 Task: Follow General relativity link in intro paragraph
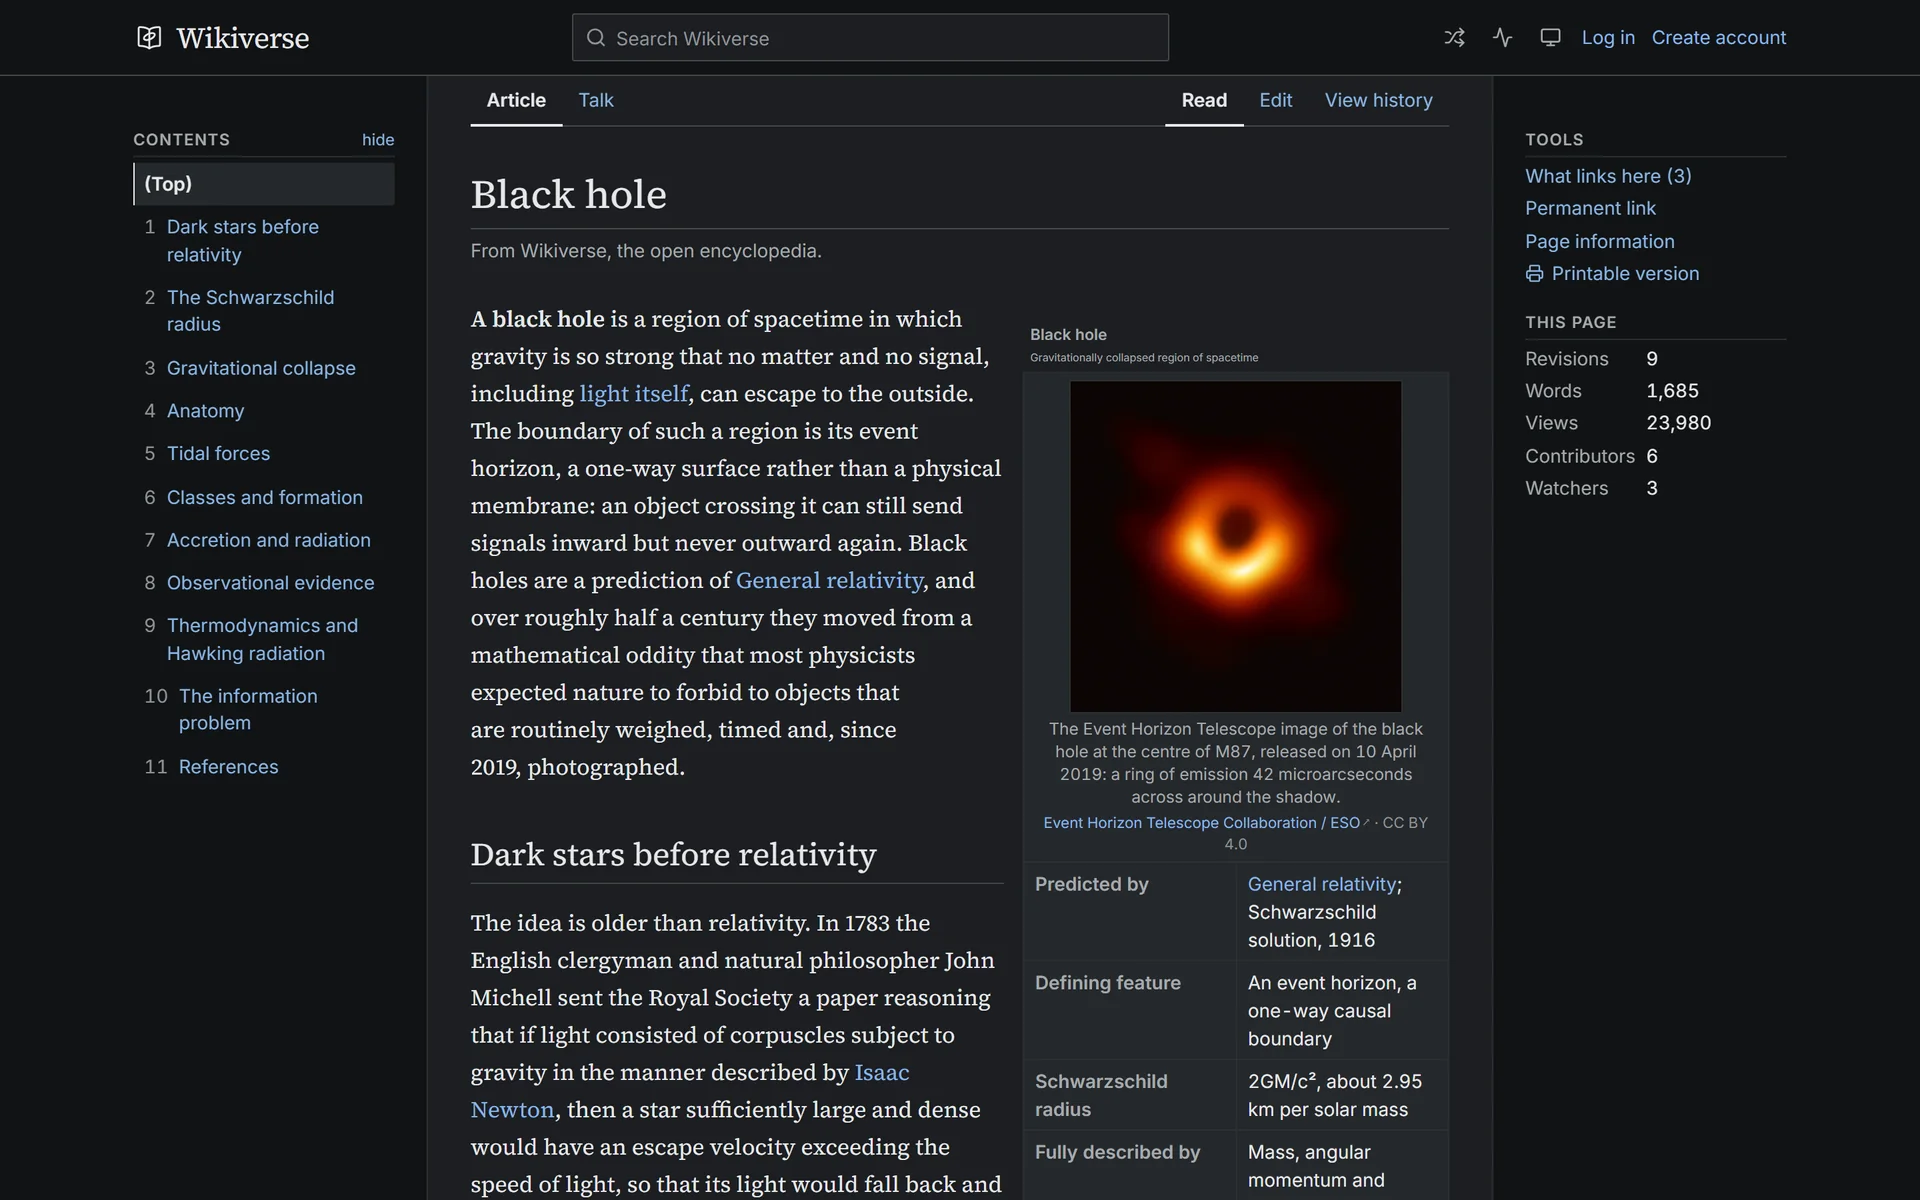(829, 581)
